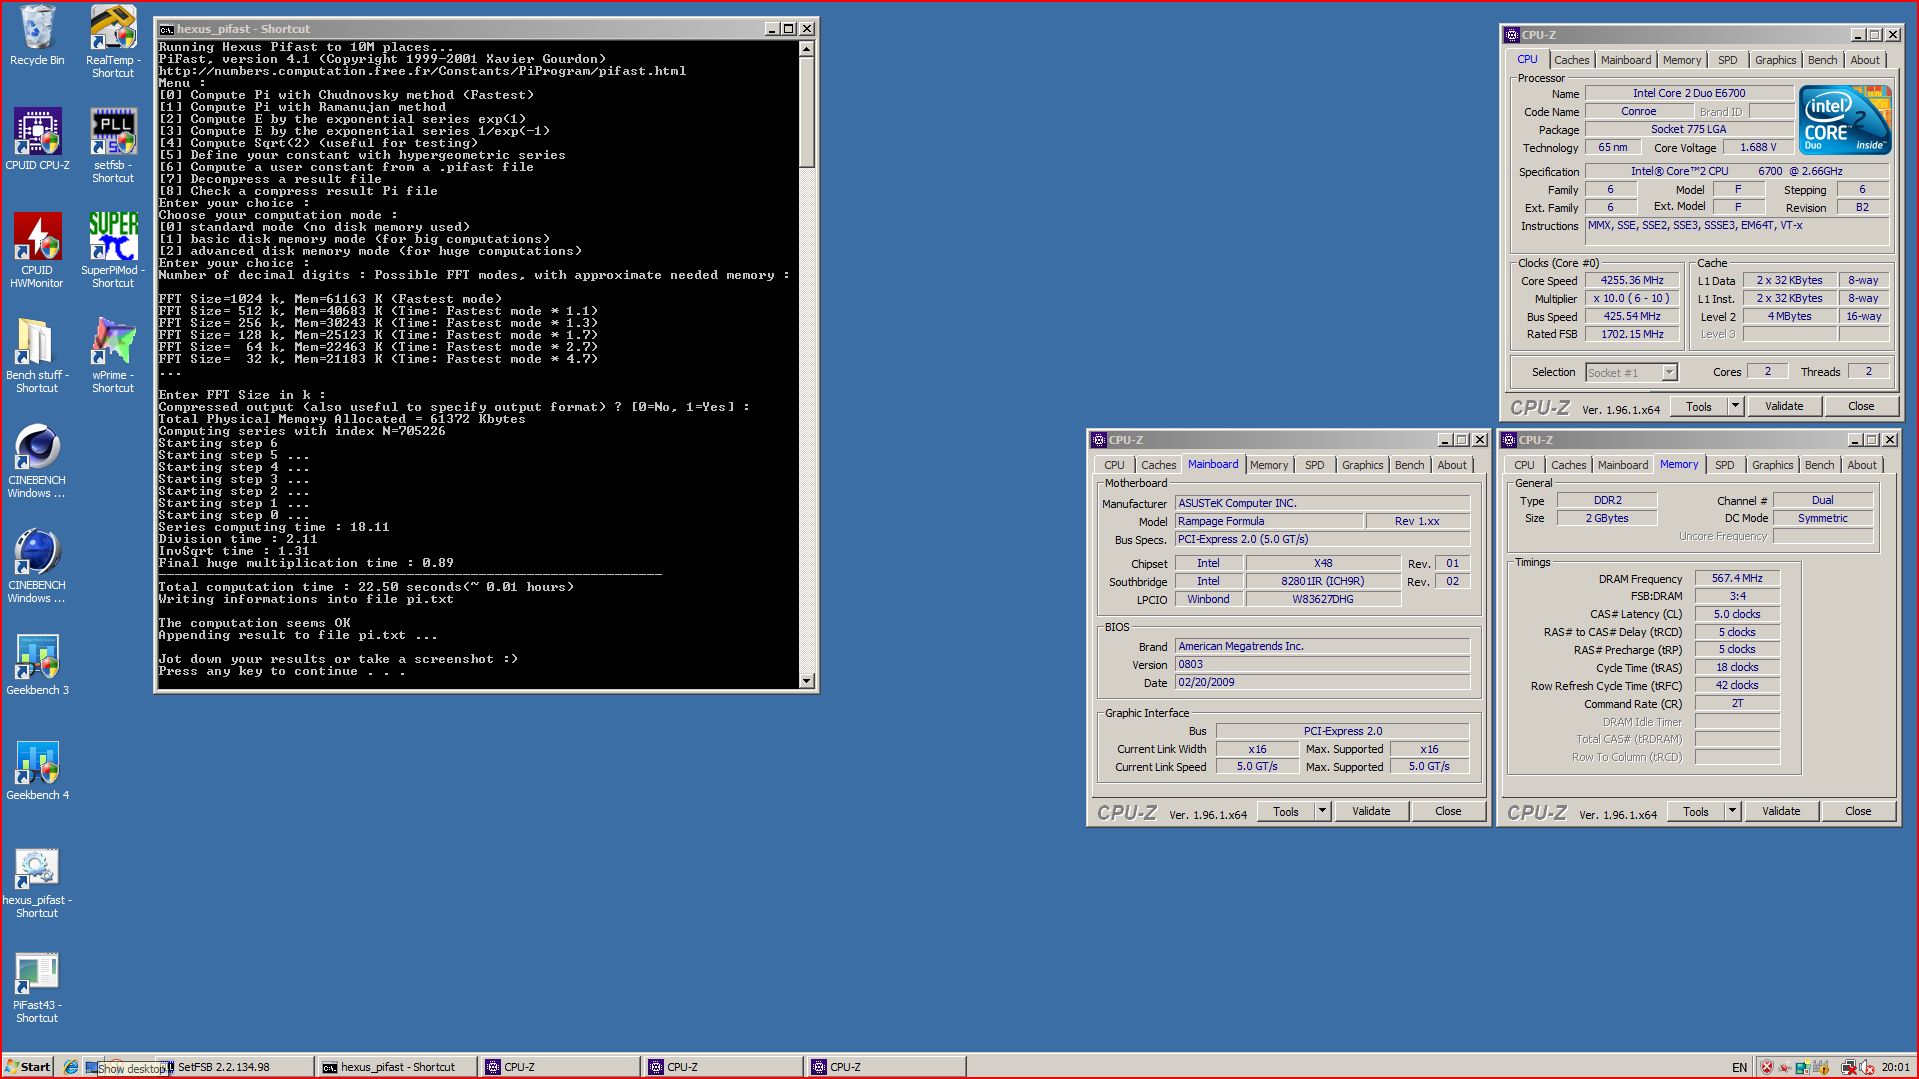Screen dimensions: 1919x1079
Task: Click the console vertical scrollbar thumb
Action: pyautogui.click(x=806, y=111)
